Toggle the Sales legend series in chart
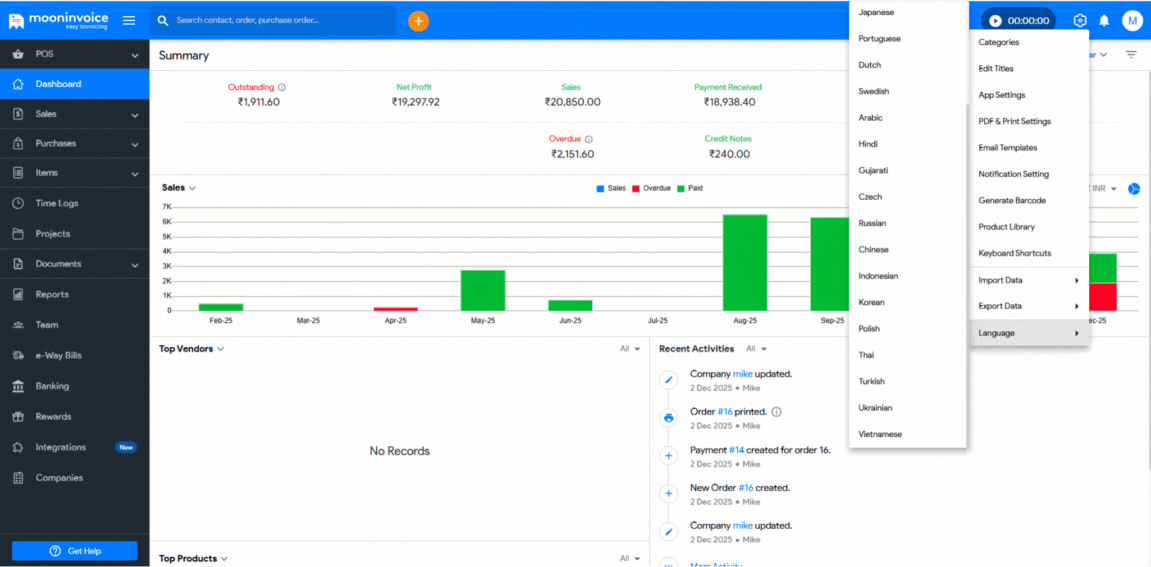 click(610, 188)
